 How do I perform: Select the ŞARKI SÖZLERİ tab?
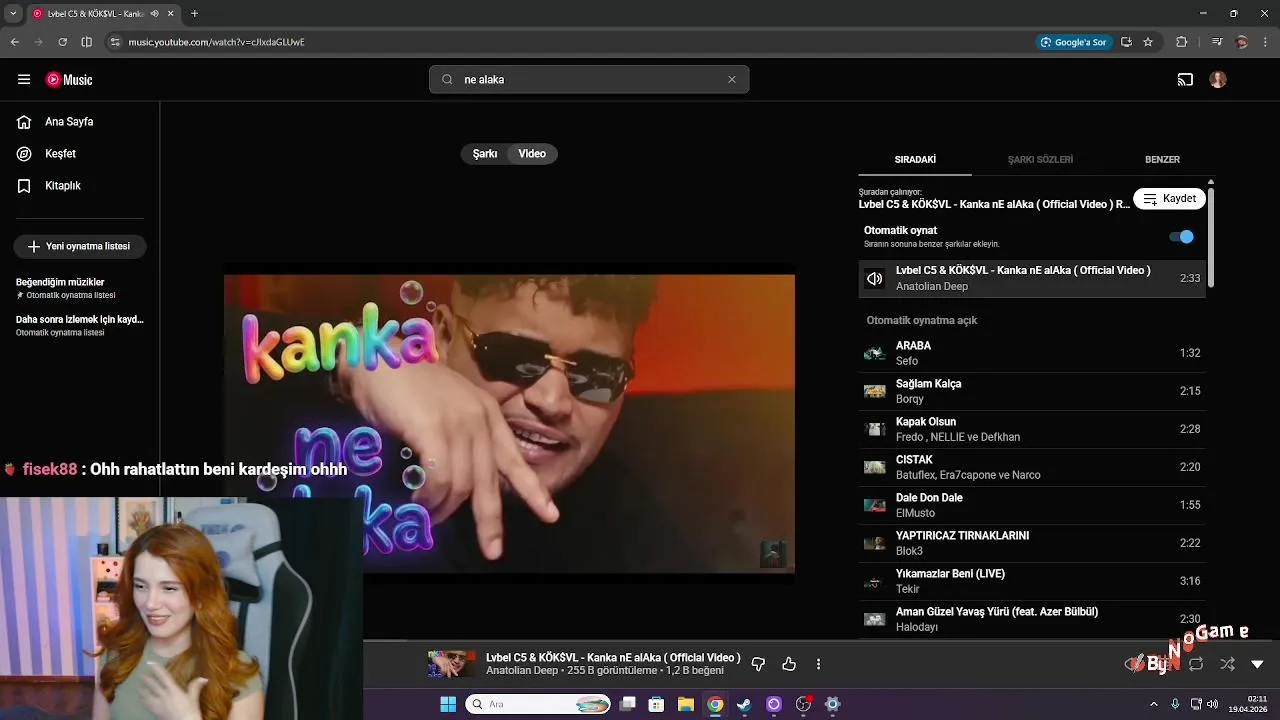1040,160
